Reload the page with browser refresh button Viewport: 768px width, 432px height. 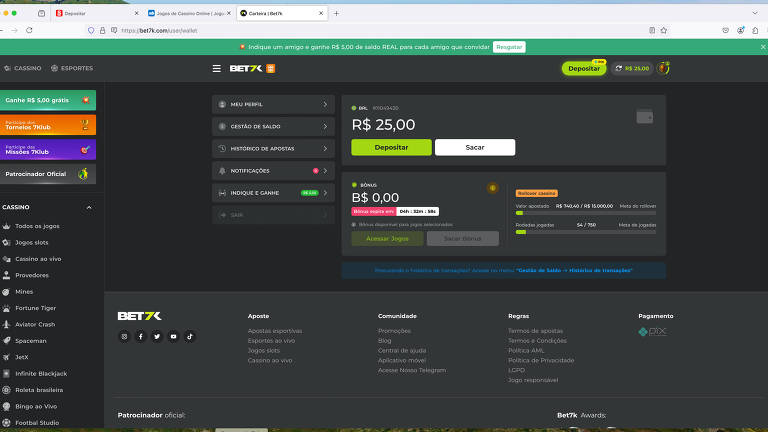(x=29, y=30)
